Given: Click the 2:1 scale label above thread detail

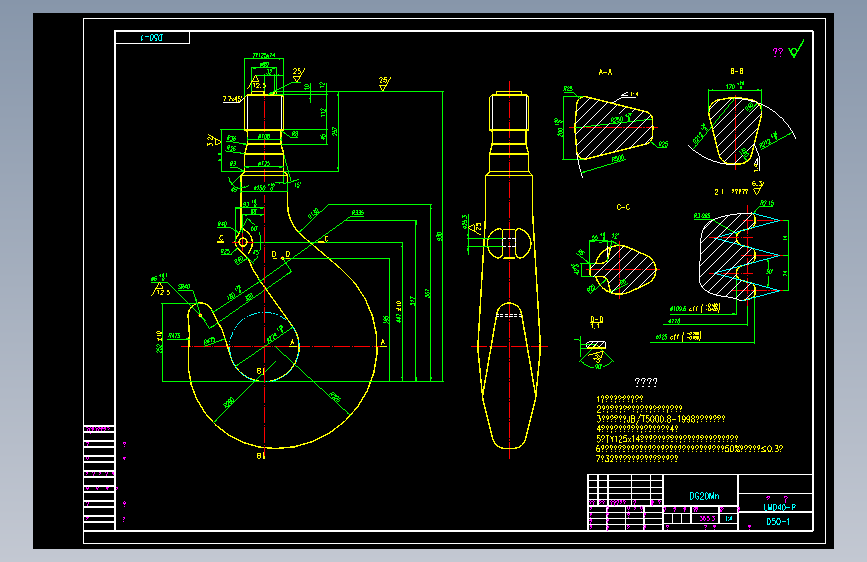Looking at the screenshot, I should 719,192.
